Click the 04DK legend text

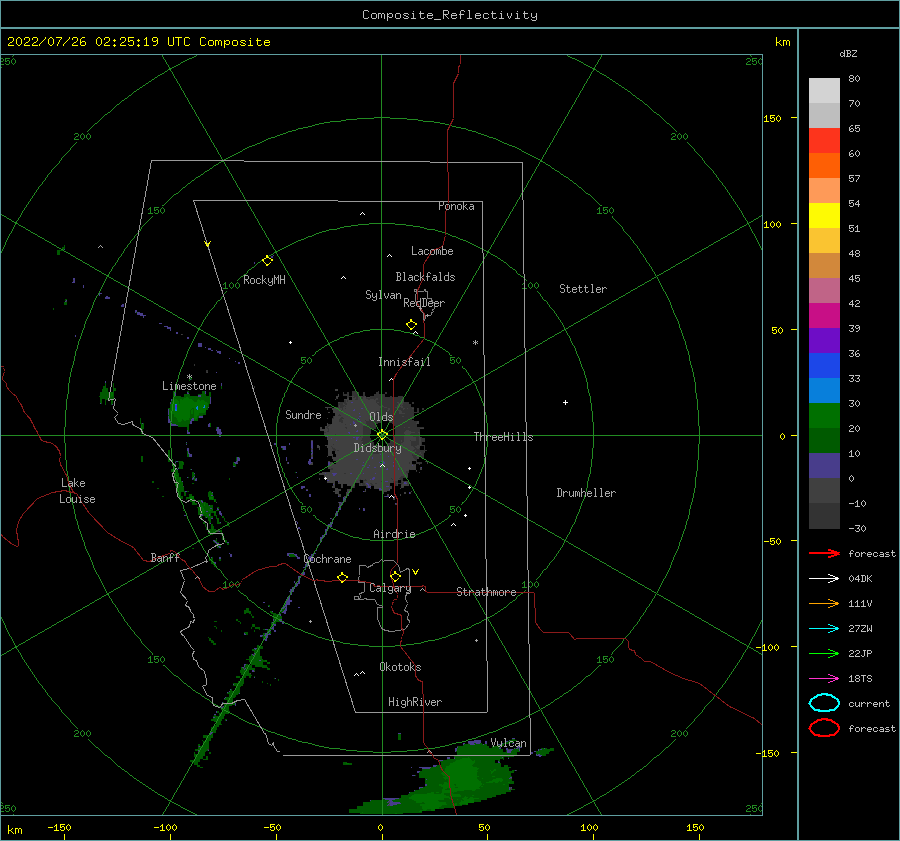pyautogui.click(x=860, y=579)
